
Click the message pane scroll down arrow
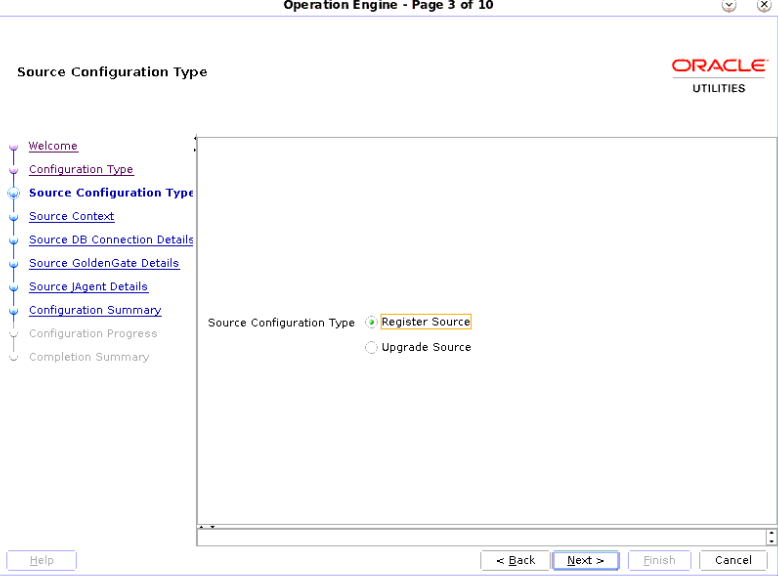click(x=771, y=541)
